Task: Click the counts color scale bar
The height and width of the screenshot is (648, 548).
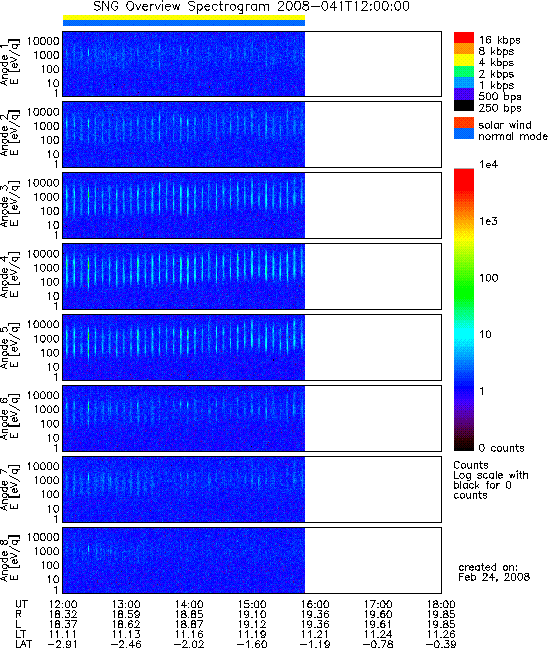Action: (464, 310)
